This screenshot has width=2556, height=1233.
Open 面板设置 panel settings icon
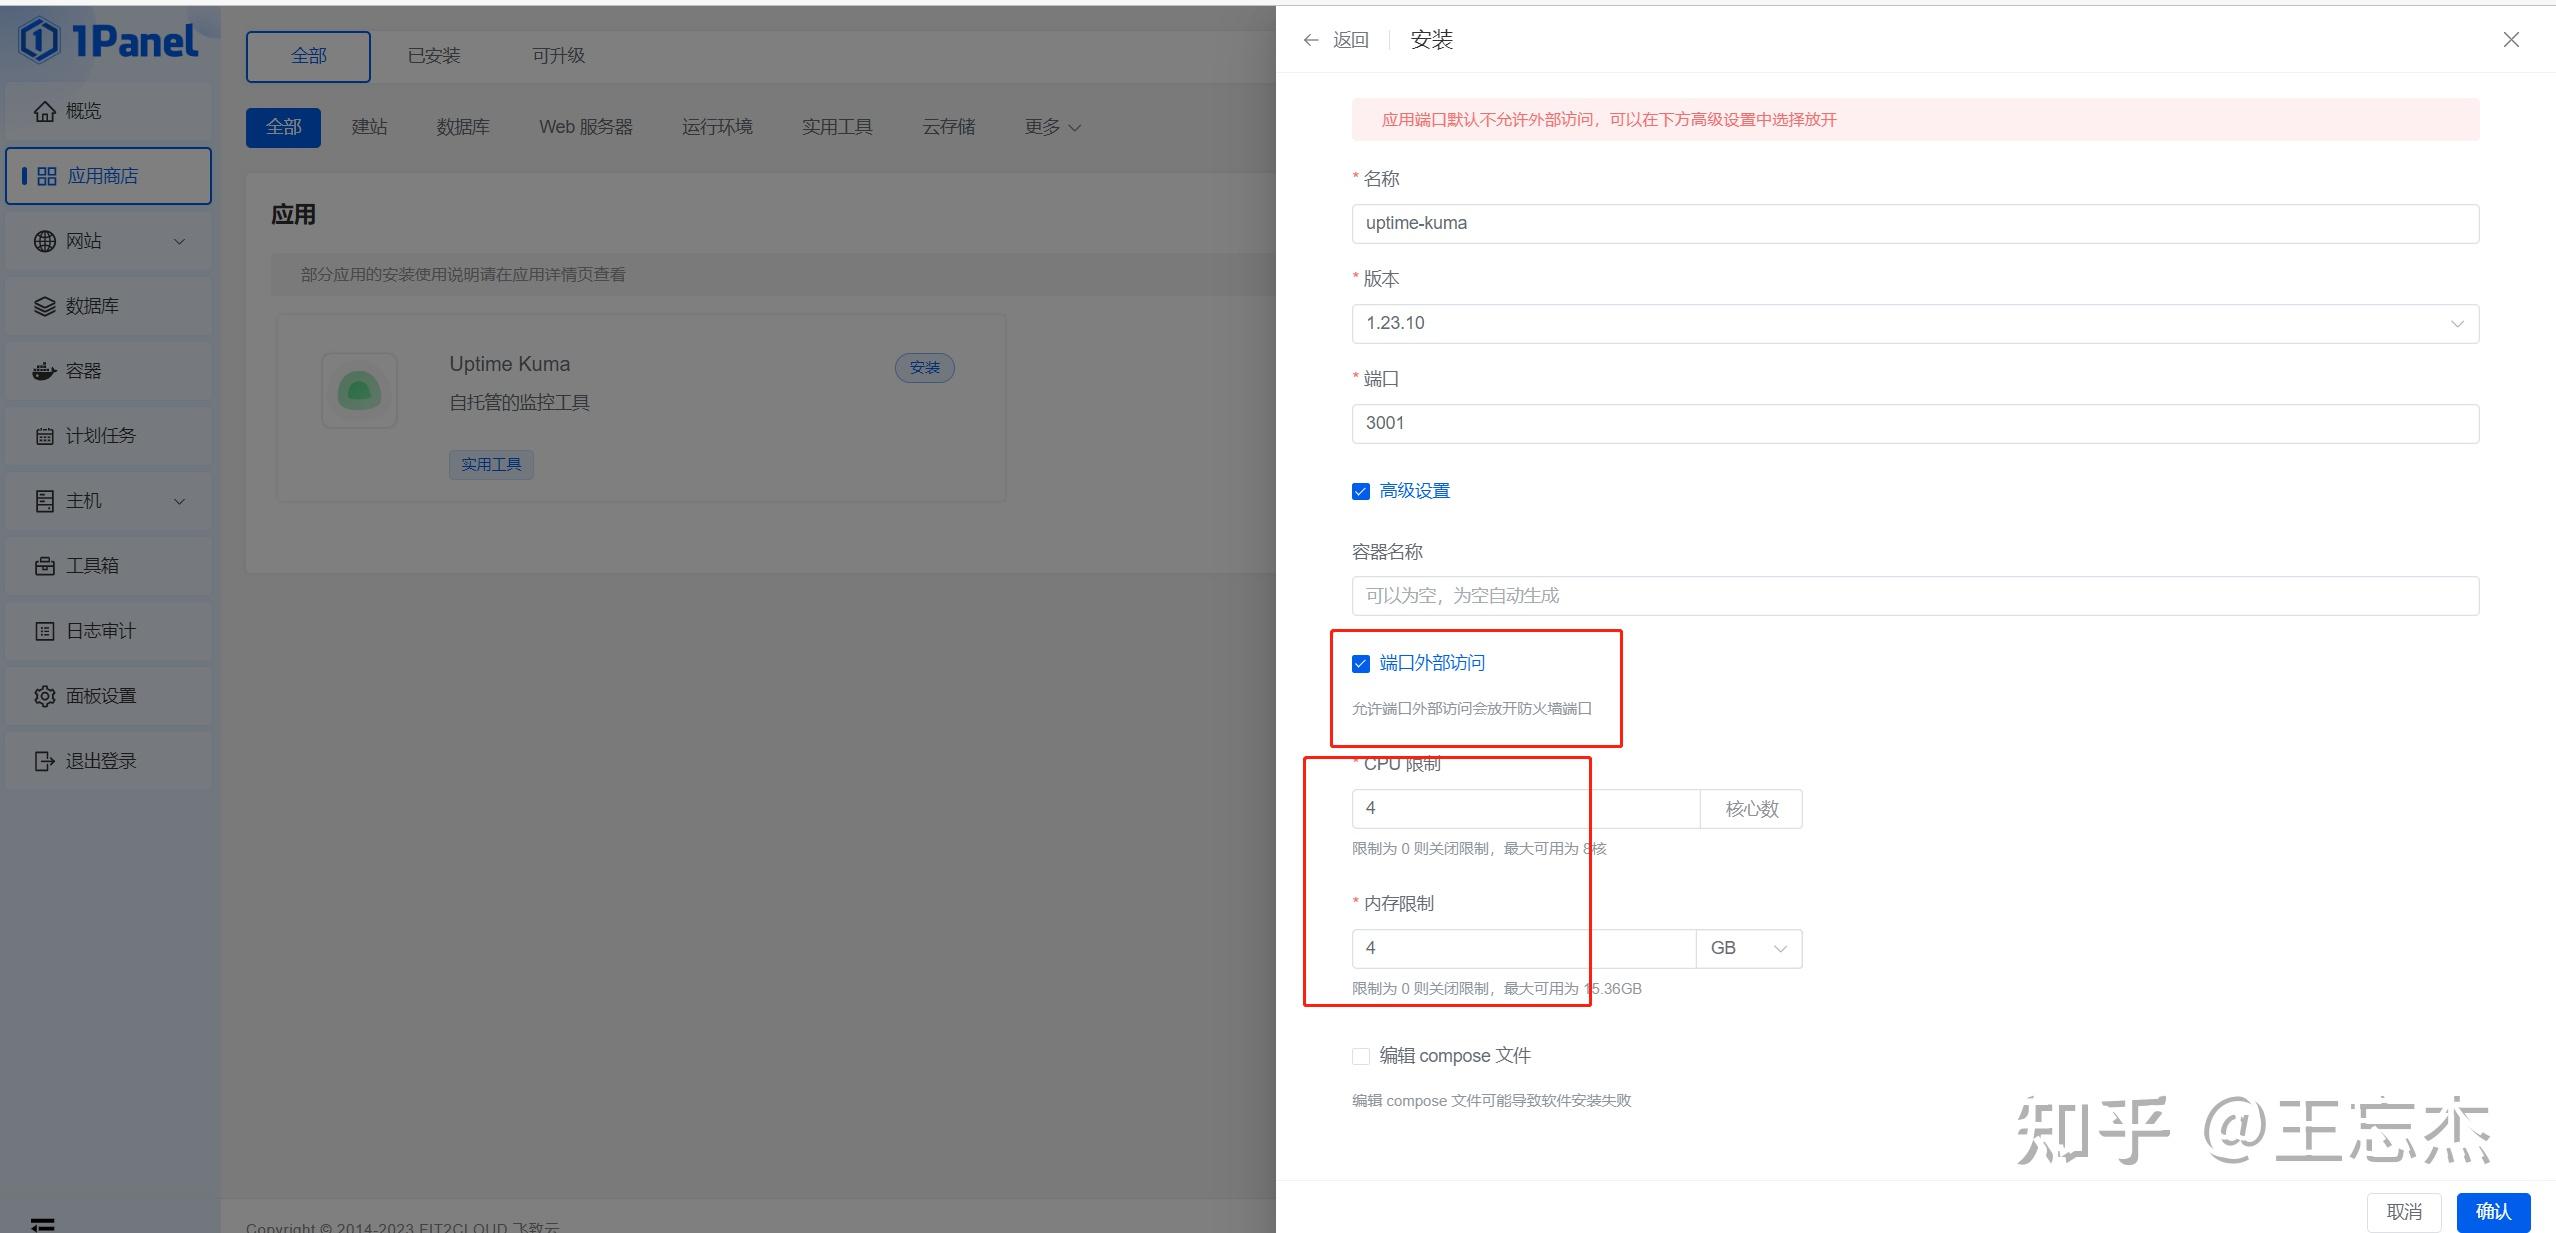45,695
